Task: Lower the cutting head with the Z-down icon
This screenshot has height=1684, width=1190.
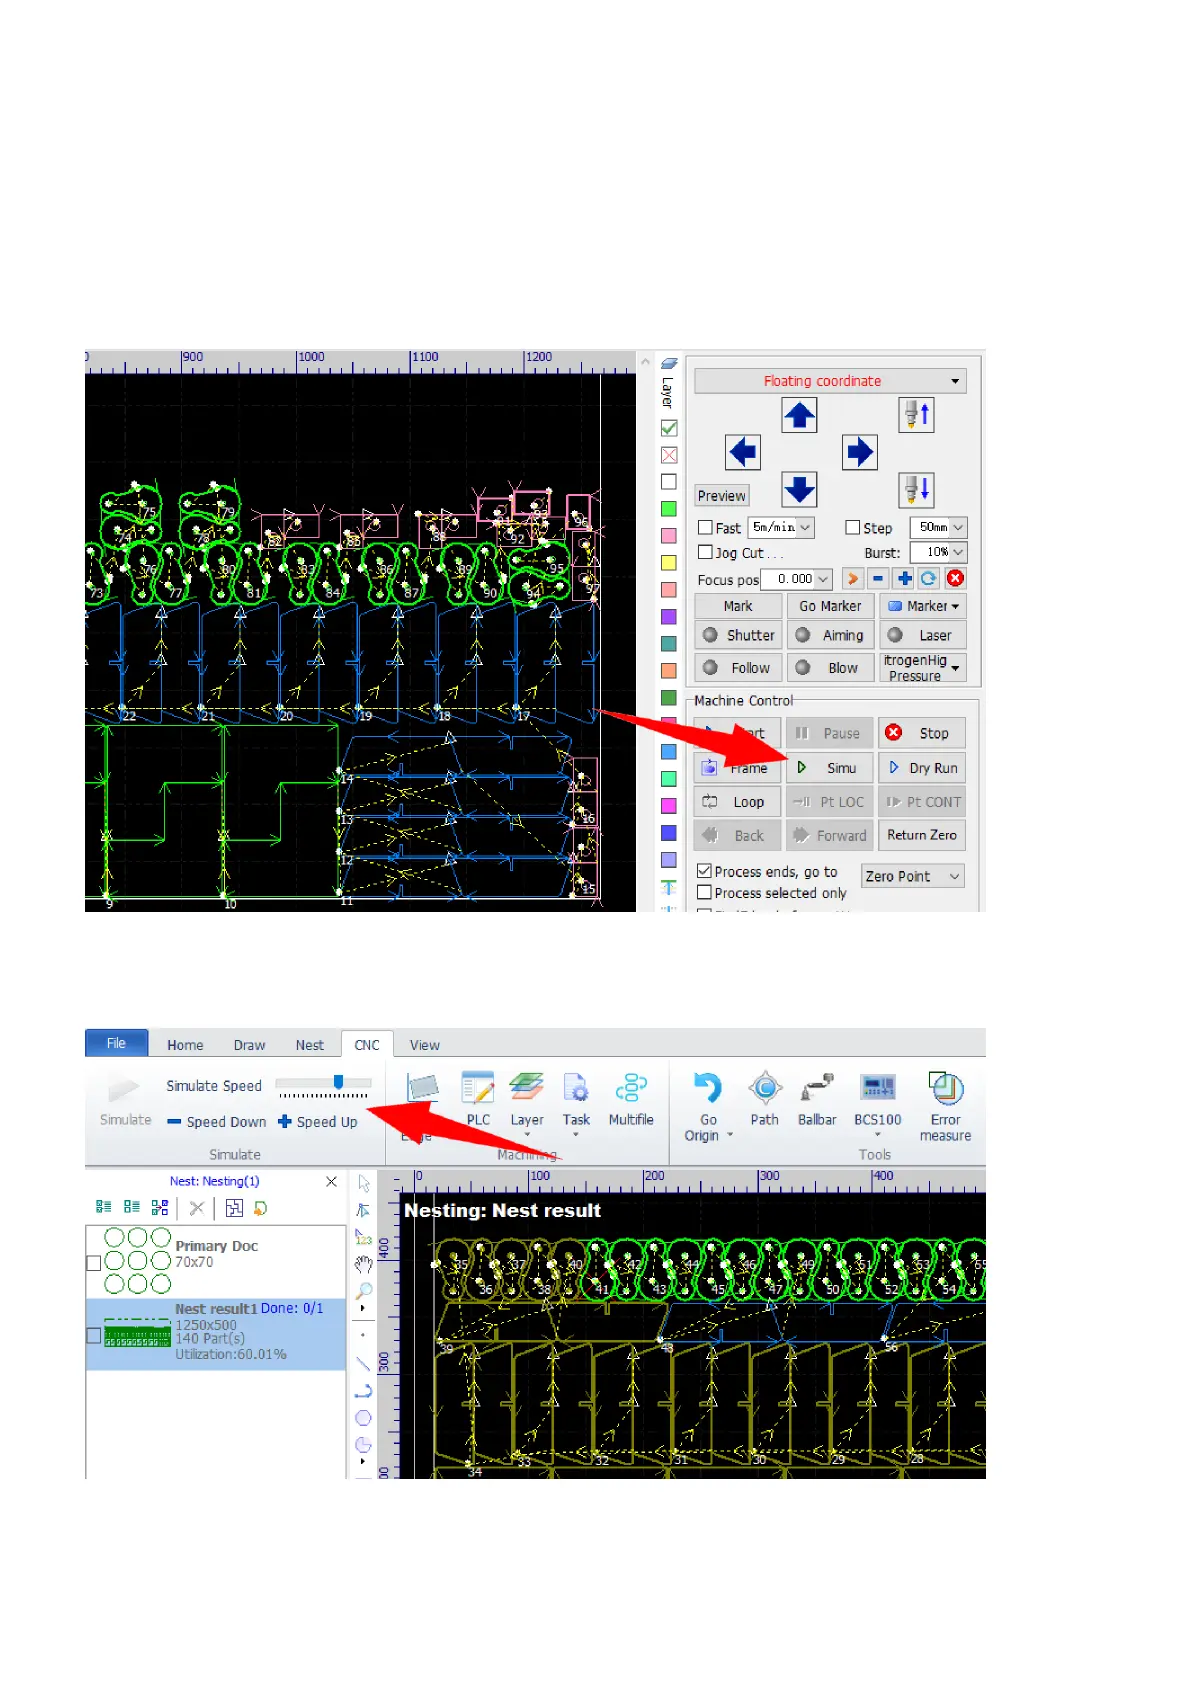Action: pos(916,490)
